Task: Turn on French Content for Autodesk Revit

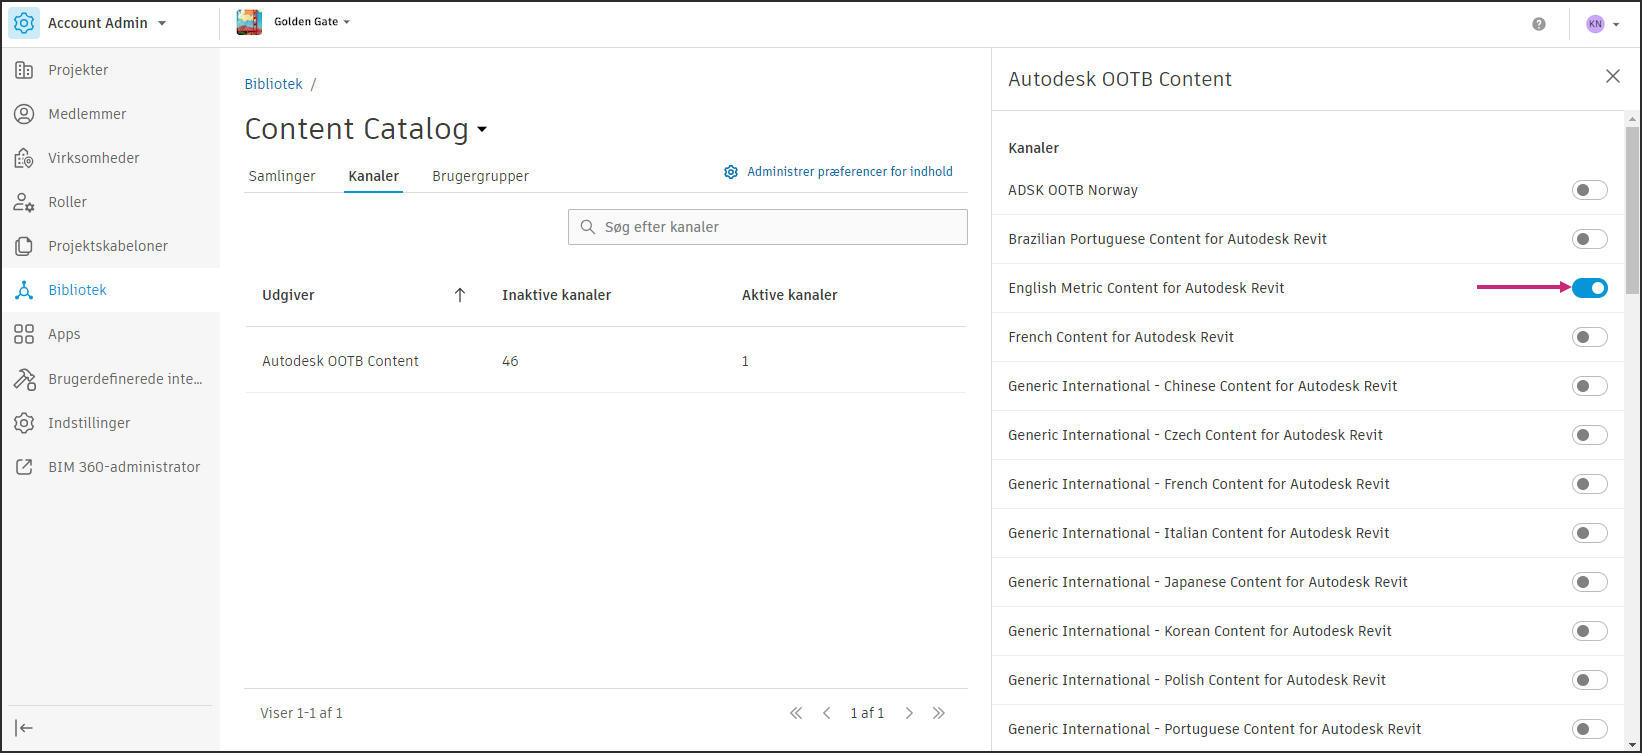Action: click(x=1589, y=337)
